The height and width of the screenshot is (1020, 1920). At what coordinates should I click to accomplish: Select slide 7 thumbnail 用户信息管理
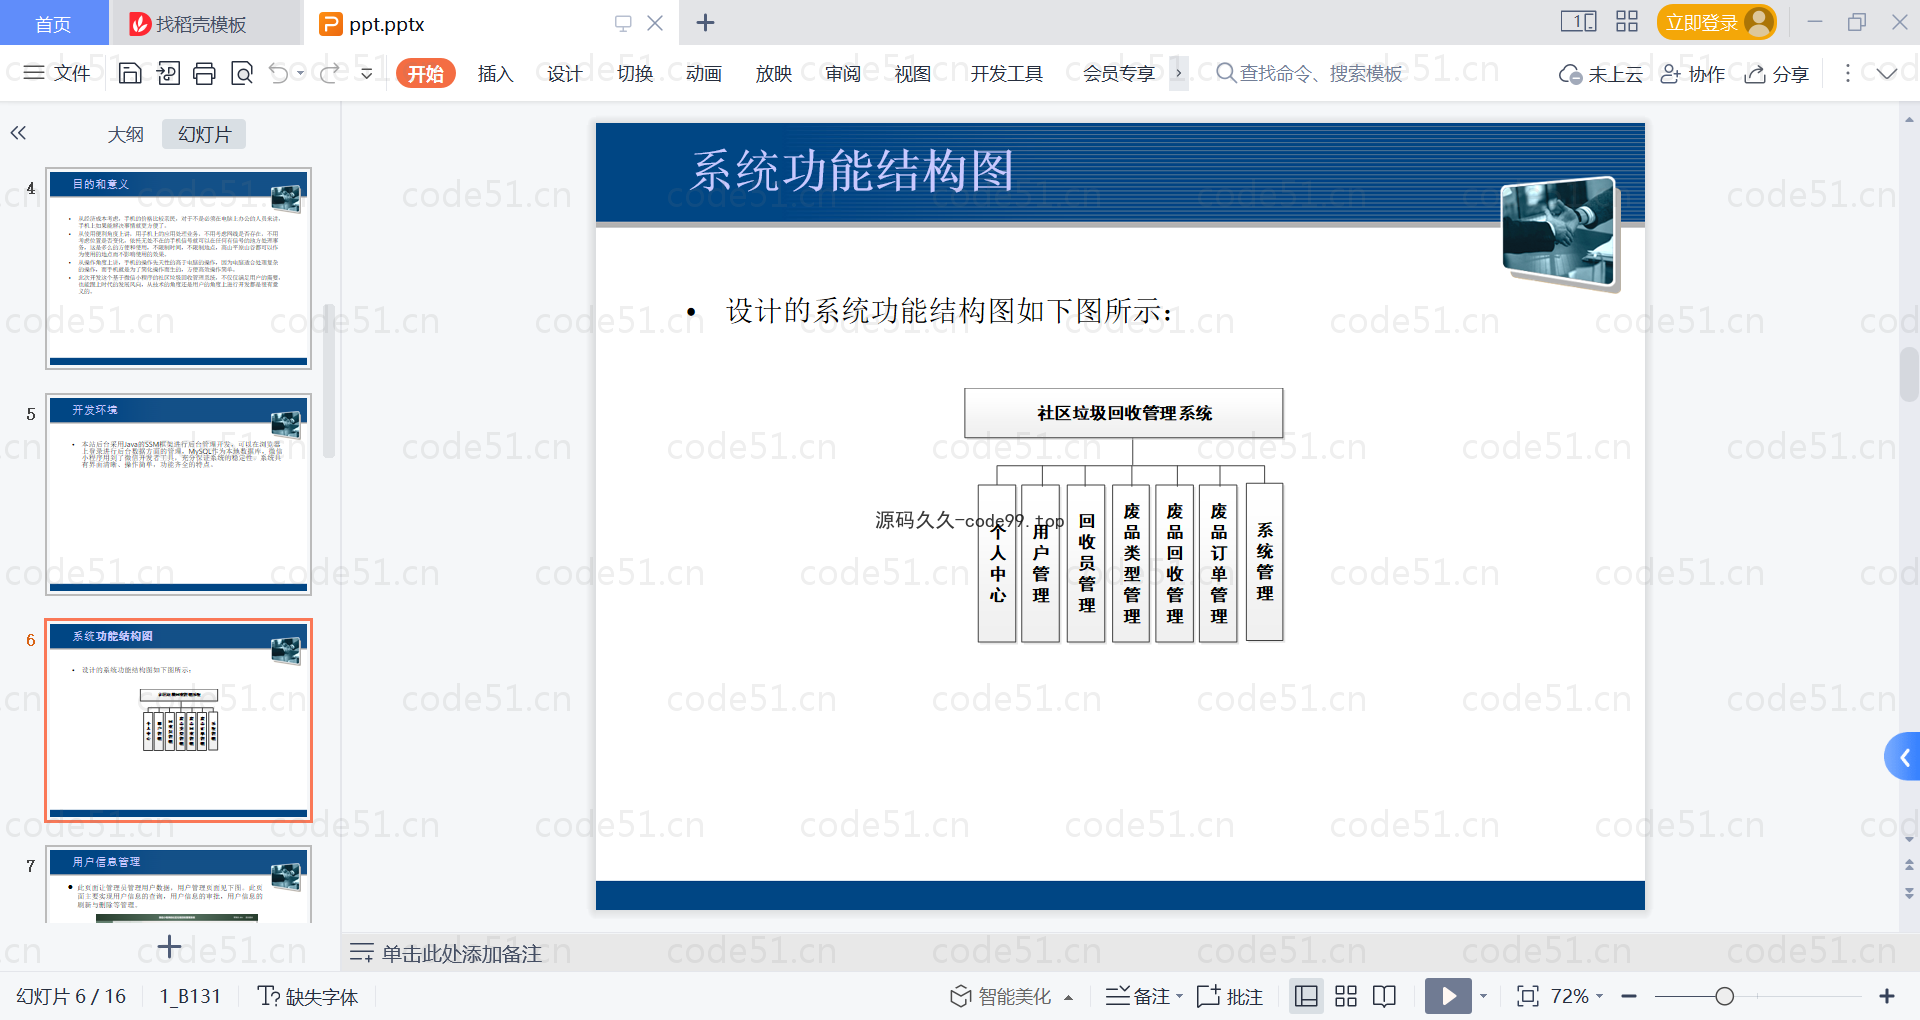point(178,884)
